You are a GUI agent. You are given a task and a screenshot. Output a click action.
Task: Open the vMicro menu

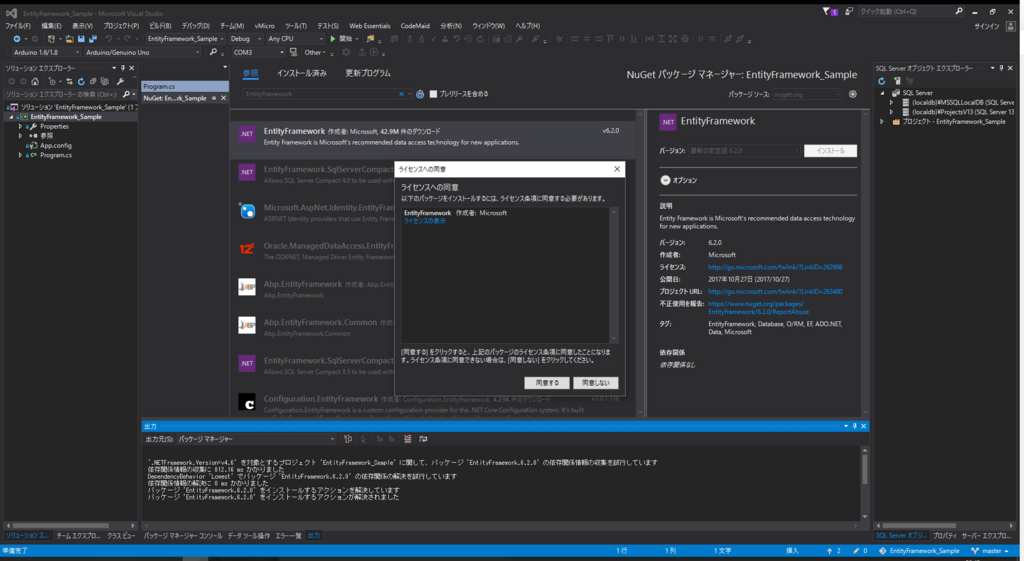pos(264,26)
